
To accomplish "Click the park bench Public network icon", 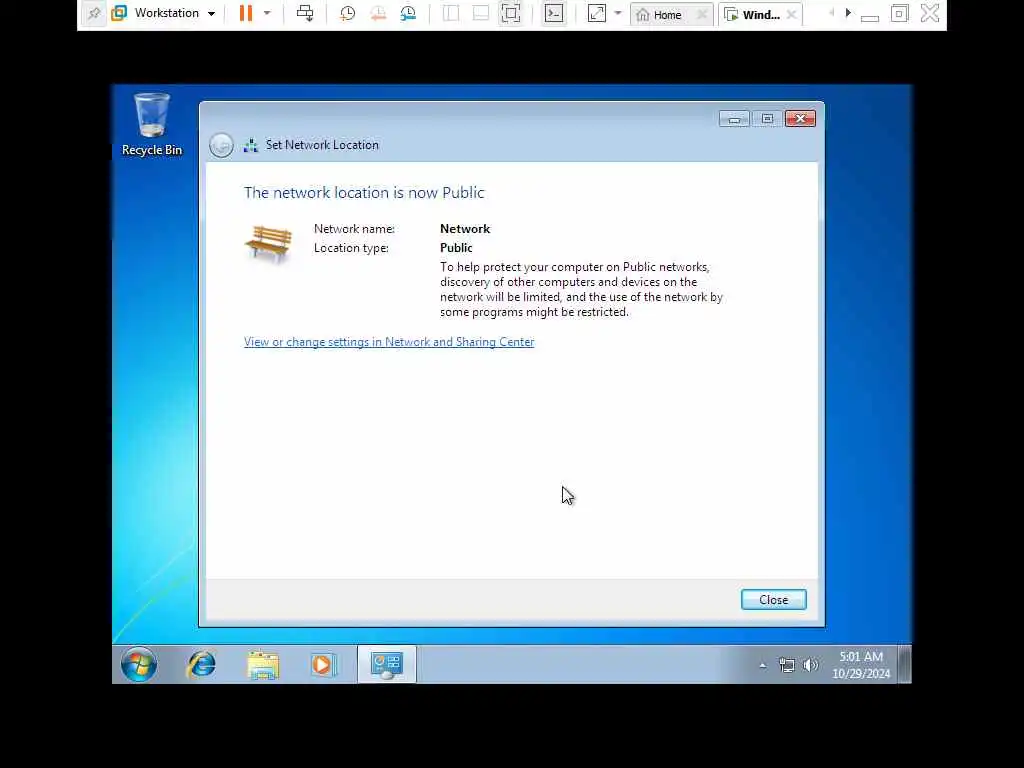I will pos(268,244).
